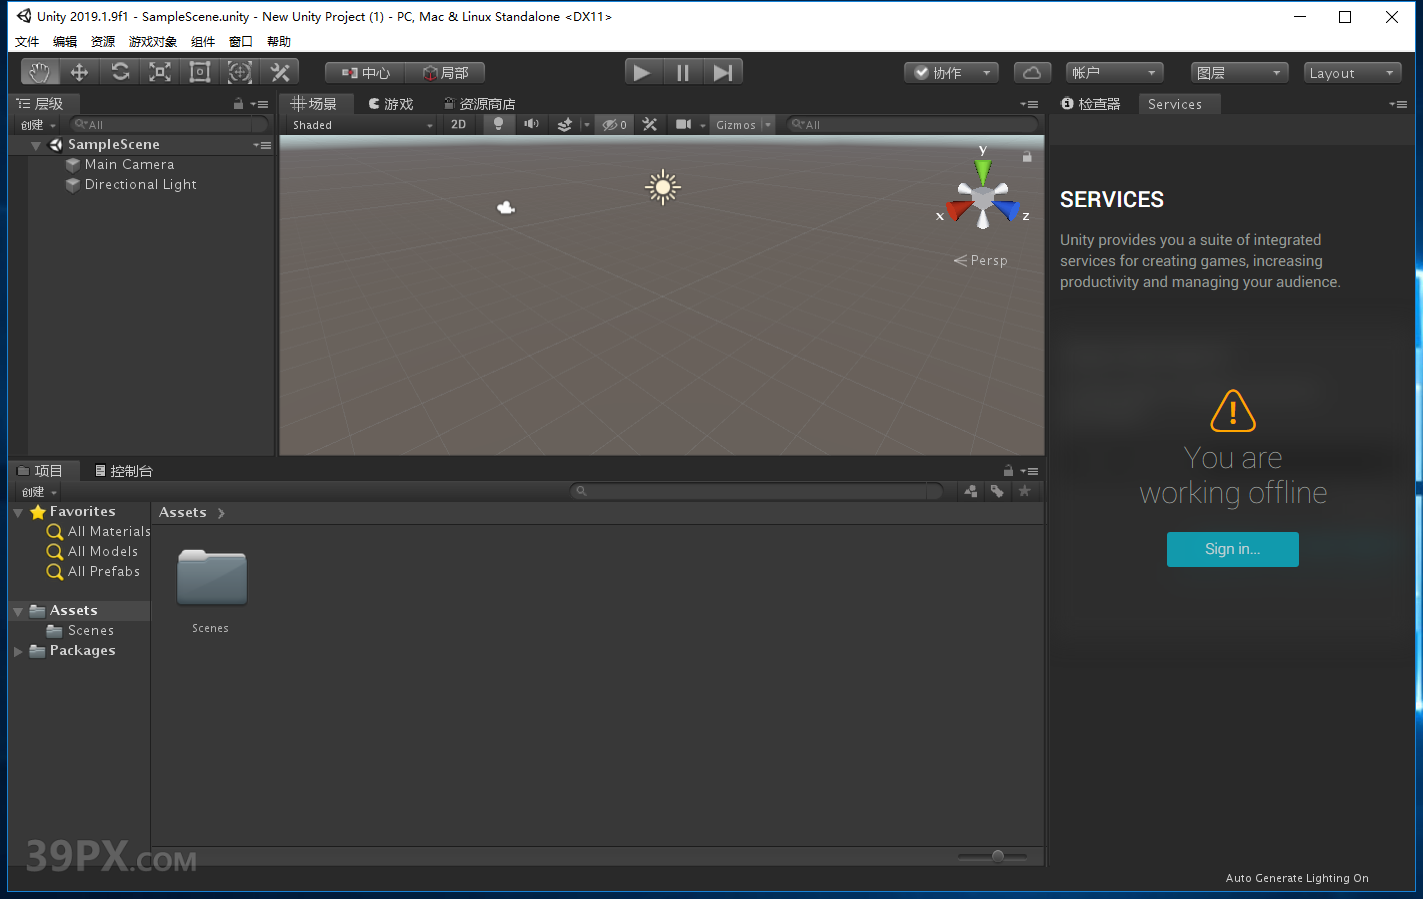Toggle scene audio speaker icon

[532, 125]
